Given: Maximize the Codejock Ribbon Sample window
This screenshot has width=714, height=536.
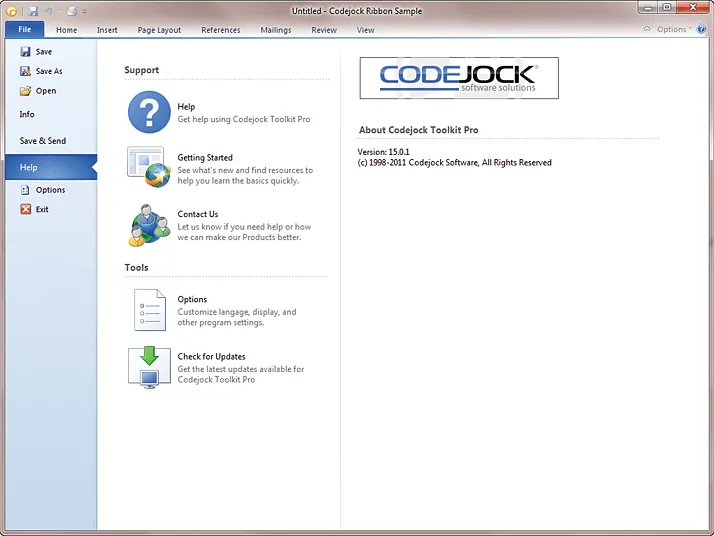Looking at the screenshot, I should (x=667, y=8).
